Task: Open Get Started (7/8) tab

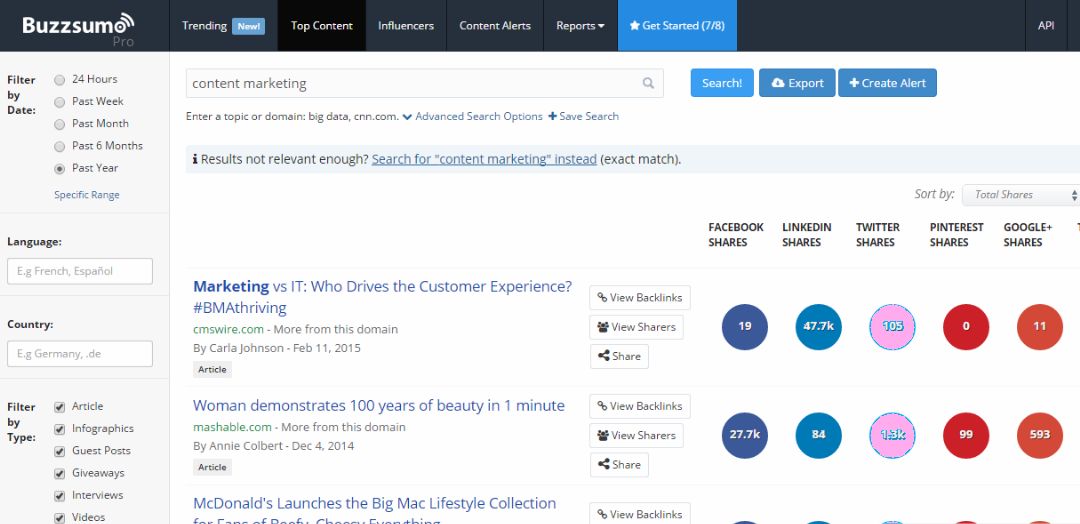Action: pos(677,25)
